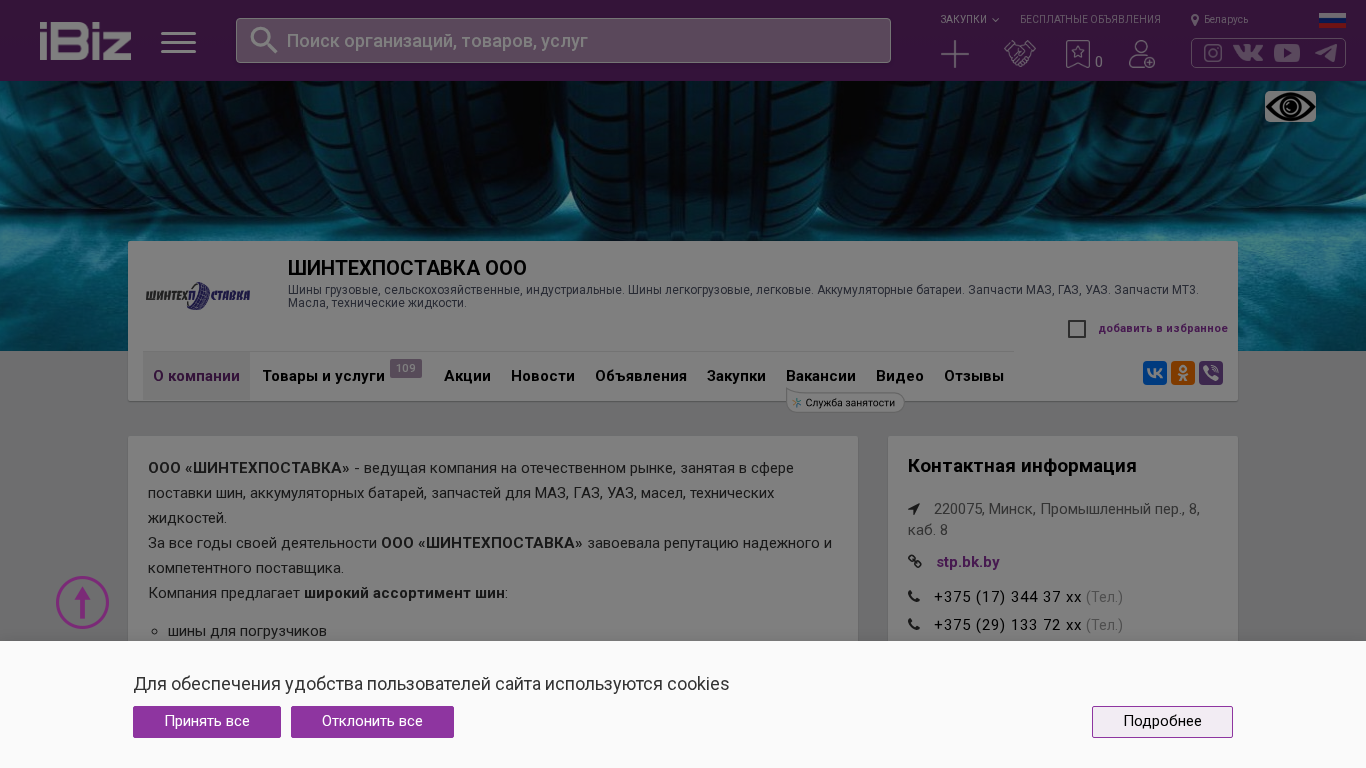This screenshot has width=1366, height=768.
Task: Open the handshake partners icon
Action: 1020,54
